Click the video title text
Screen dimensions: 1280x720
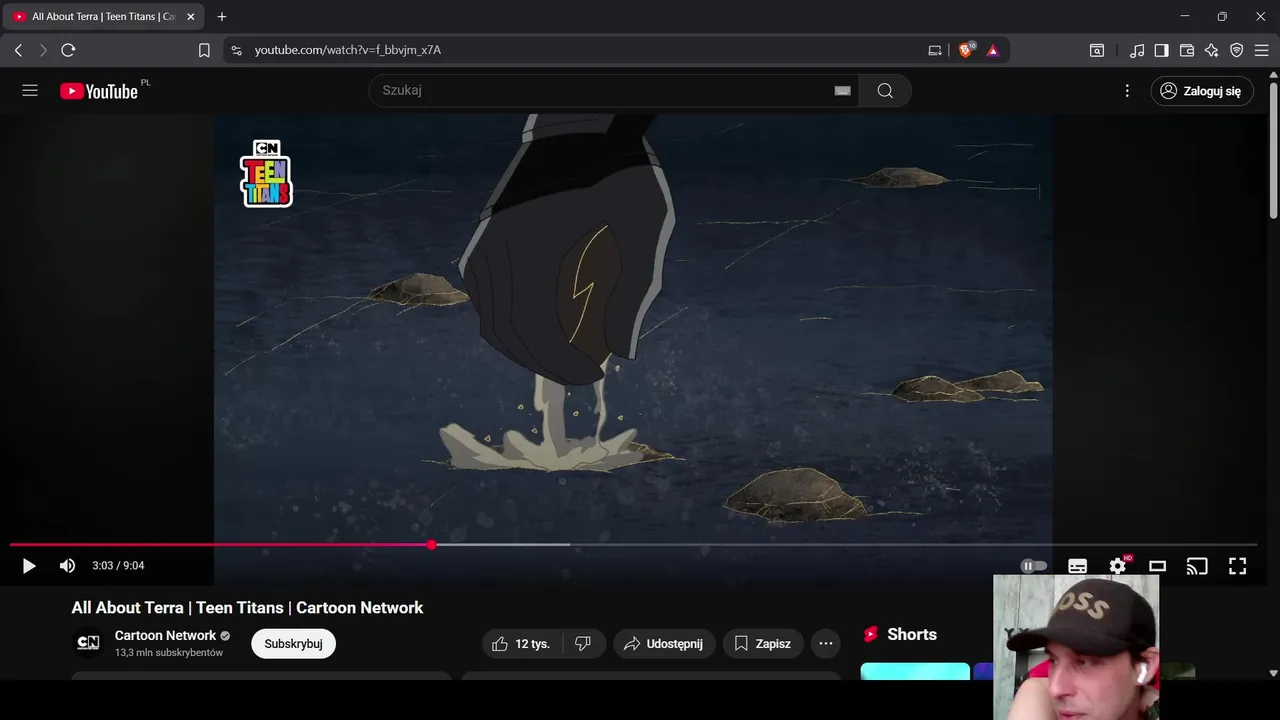[x=247, y=608]
